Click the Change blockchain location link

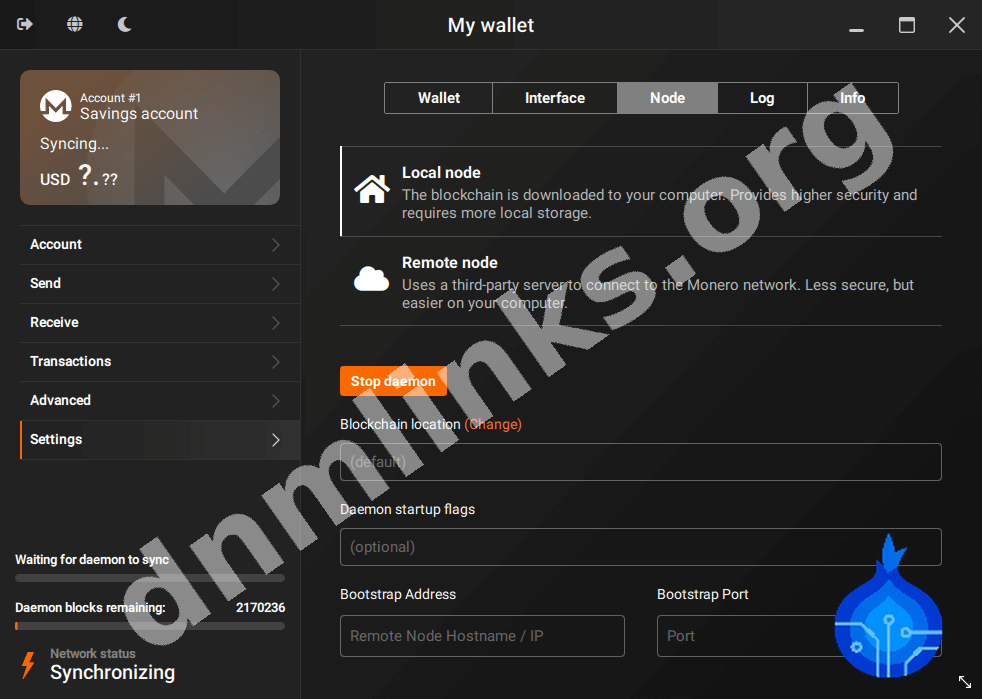pos(493,424)
